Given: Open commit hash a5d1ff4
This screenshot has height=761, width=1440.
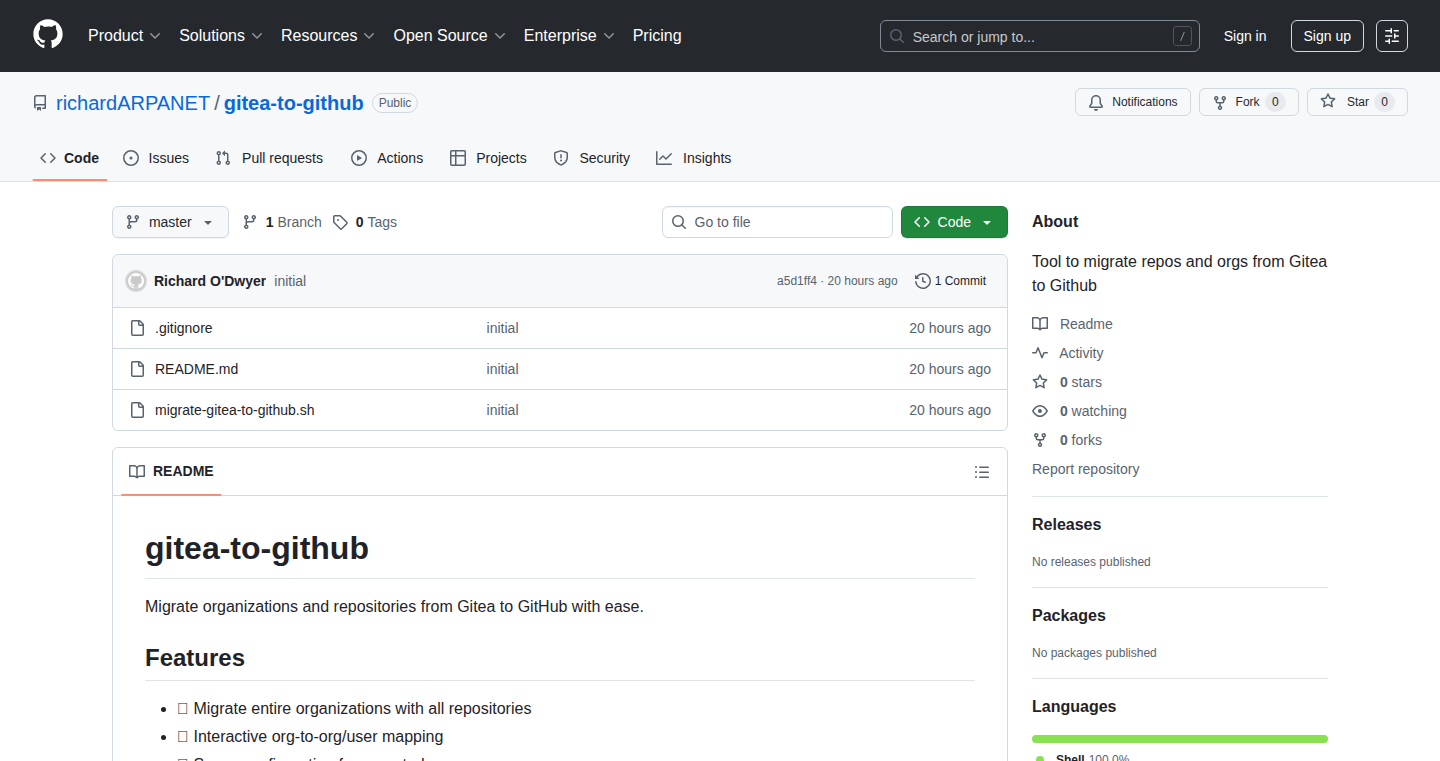Looking at the screenshot, I should (797, 281).
